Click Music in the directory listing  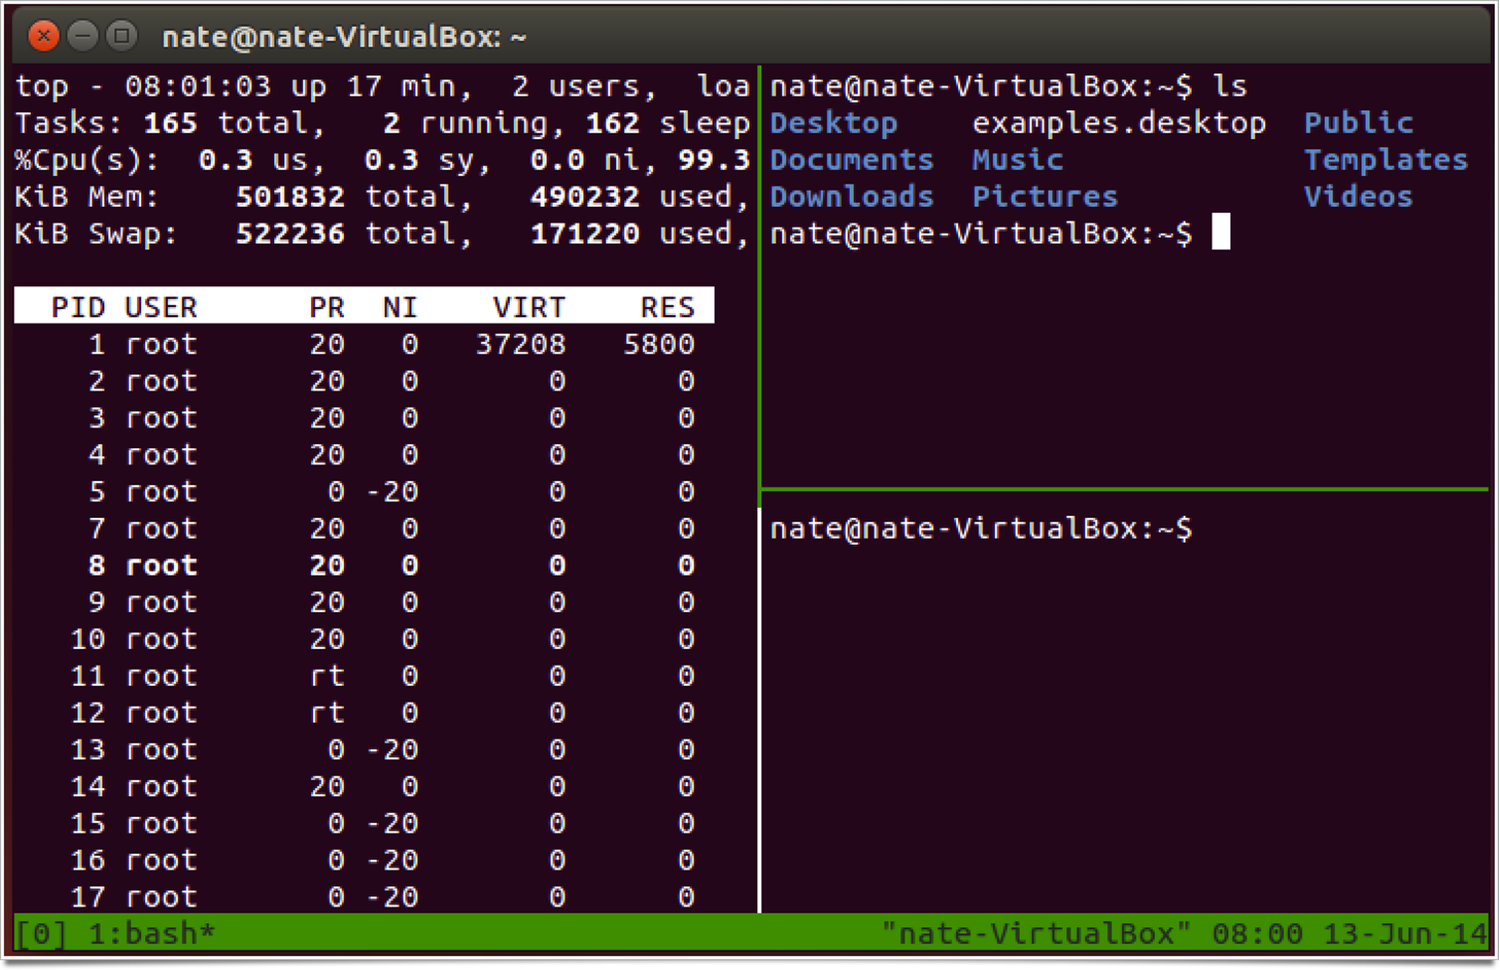pyautogui.click(x=1016, y=159)
